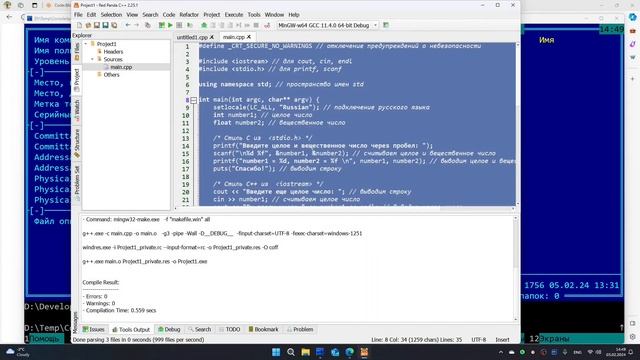Run the program with the green play icon
The height and width of the screenshot is (360, 640).
(170, 25)
